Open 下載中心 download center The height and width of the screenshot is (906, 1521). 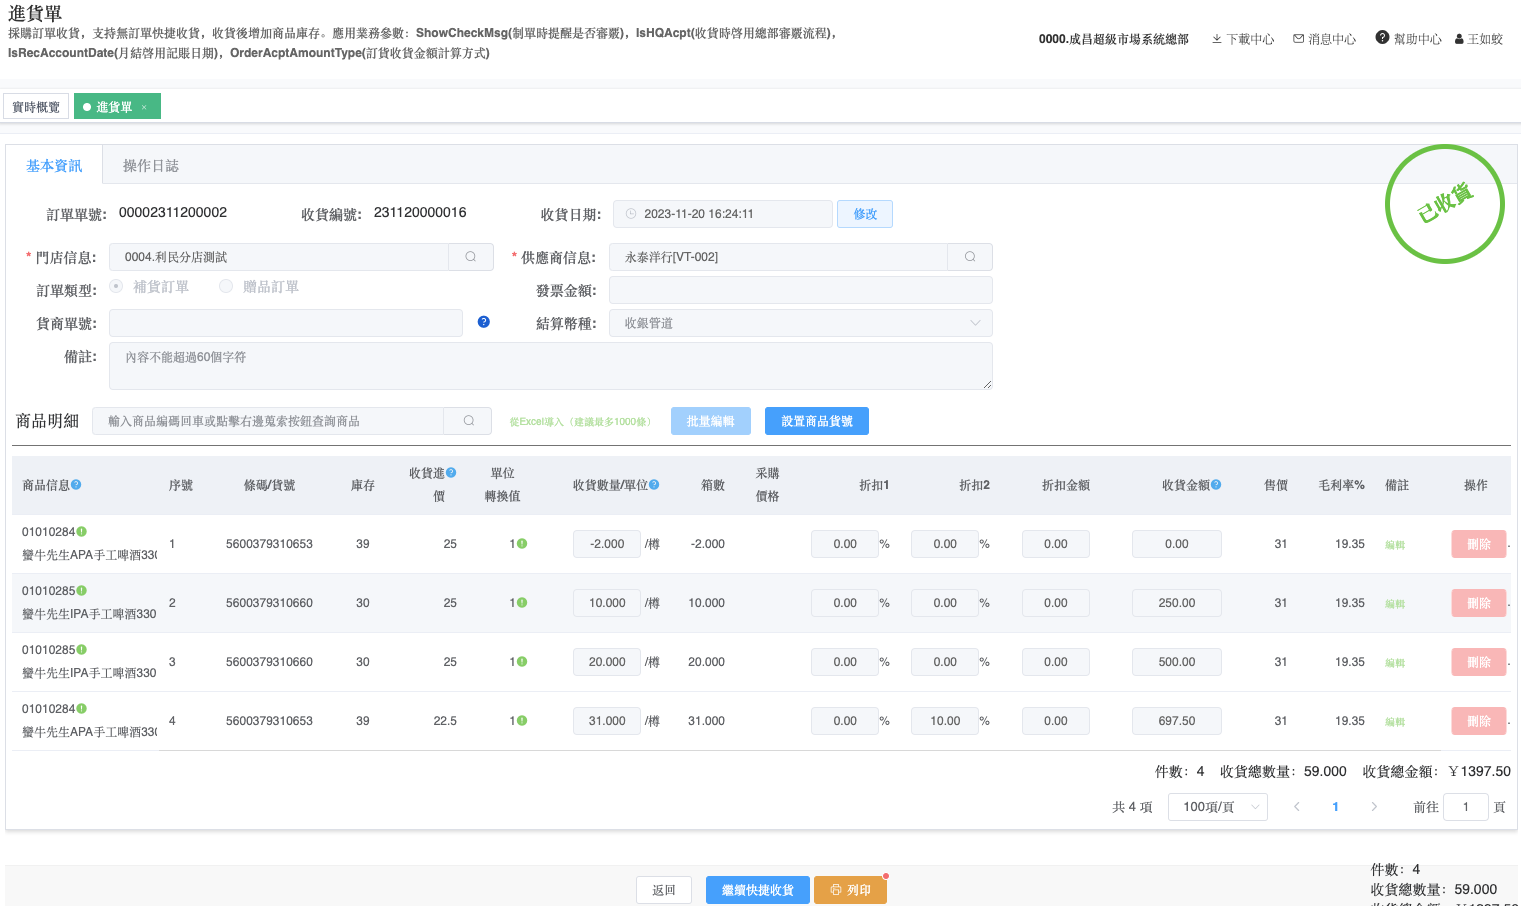(1243, 39)
